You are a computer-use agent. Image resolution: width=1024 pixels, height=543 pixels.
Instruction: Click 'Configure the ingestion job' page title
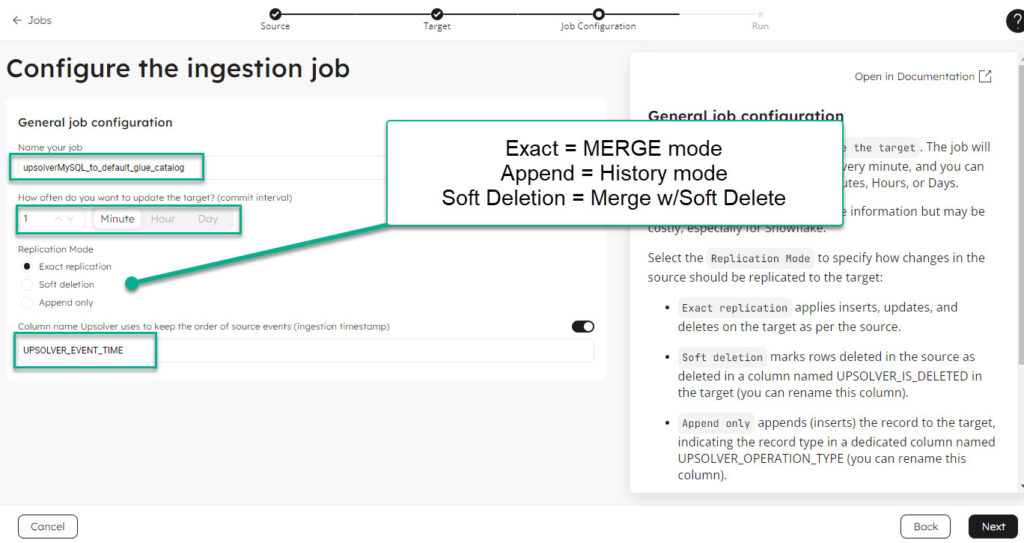[x=178, y=69]
